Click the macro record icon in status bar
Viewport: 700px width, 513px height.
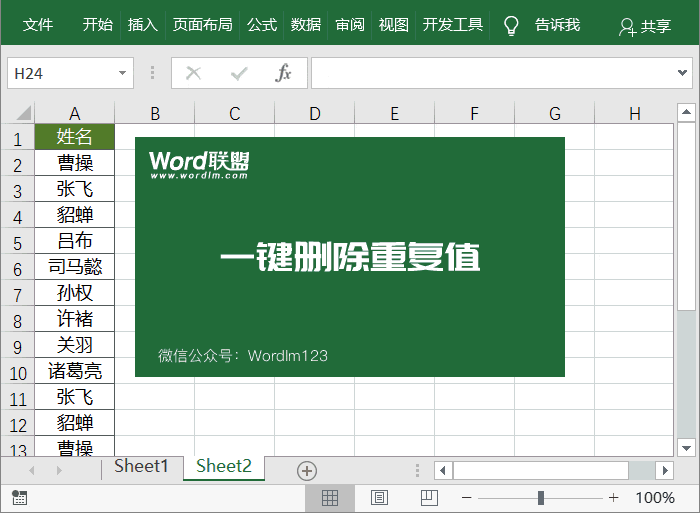pos(19,497)
